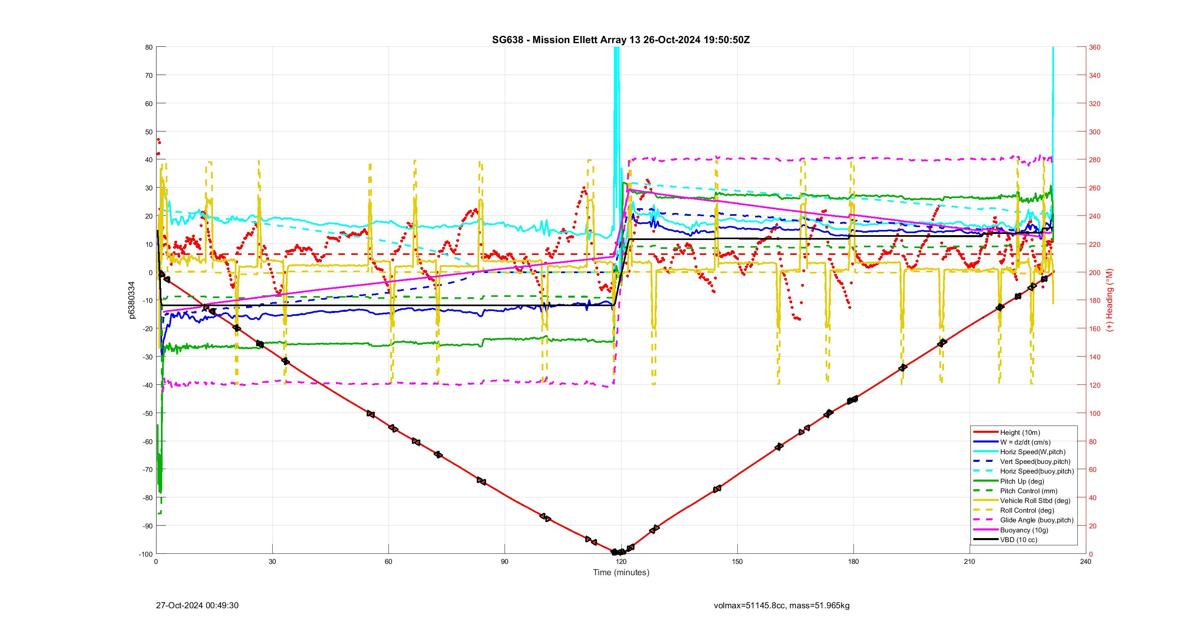
Task: Click the "p6380334" vertical axis label
Action: [131, 300]
